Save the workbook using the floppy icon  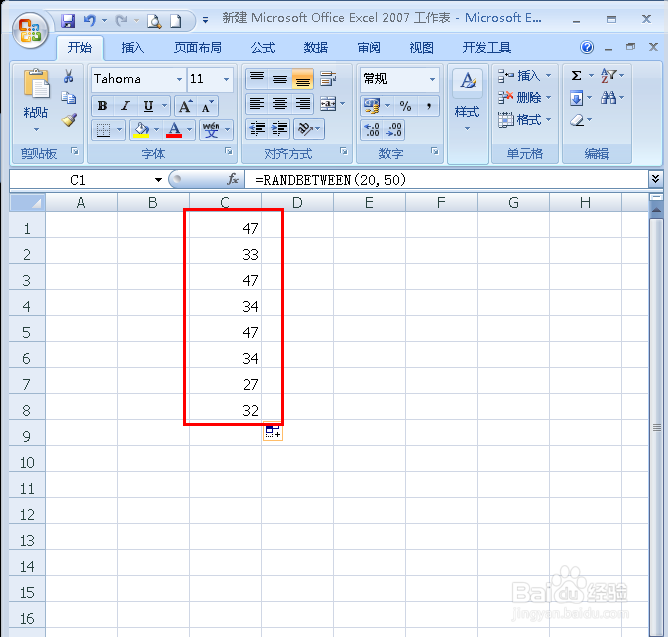tap(68, 20)
